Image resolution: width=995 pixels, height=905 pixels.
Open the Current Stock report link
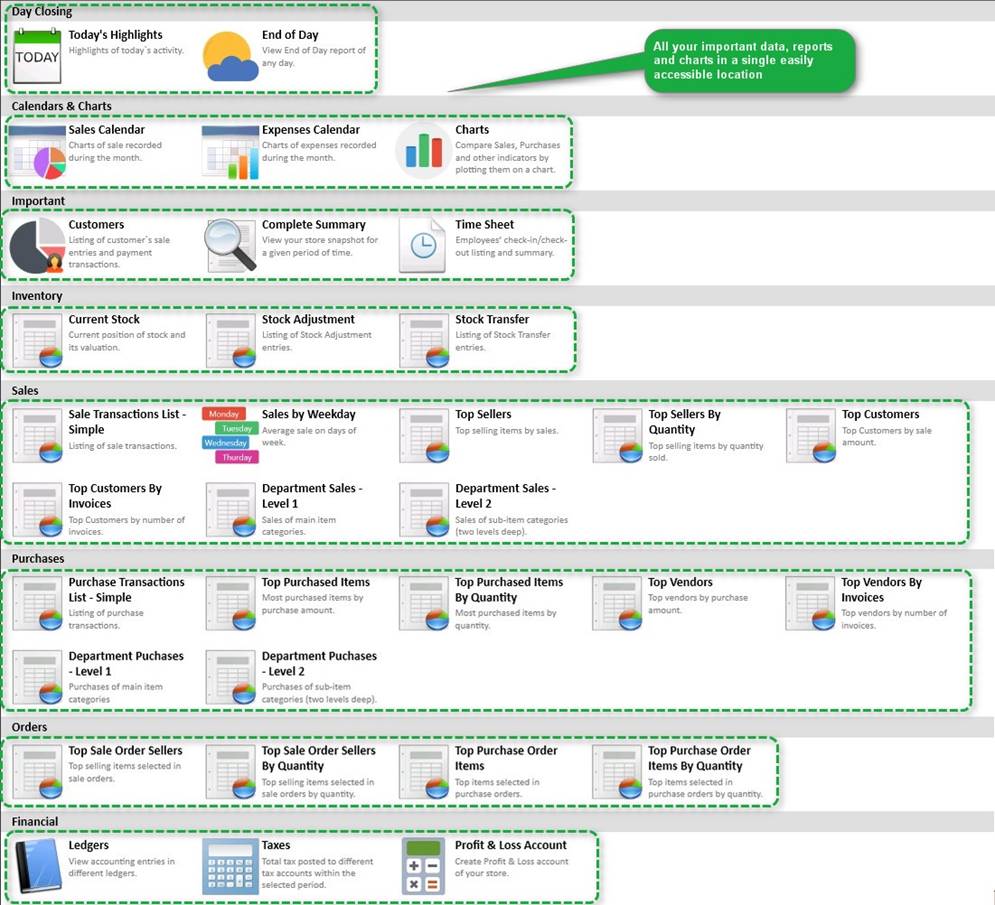[x=104, y=320]
